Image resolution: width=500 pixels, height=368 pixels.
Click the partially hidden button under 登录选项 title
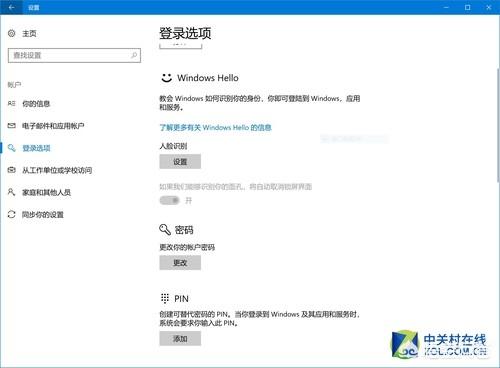coord(181,46)
